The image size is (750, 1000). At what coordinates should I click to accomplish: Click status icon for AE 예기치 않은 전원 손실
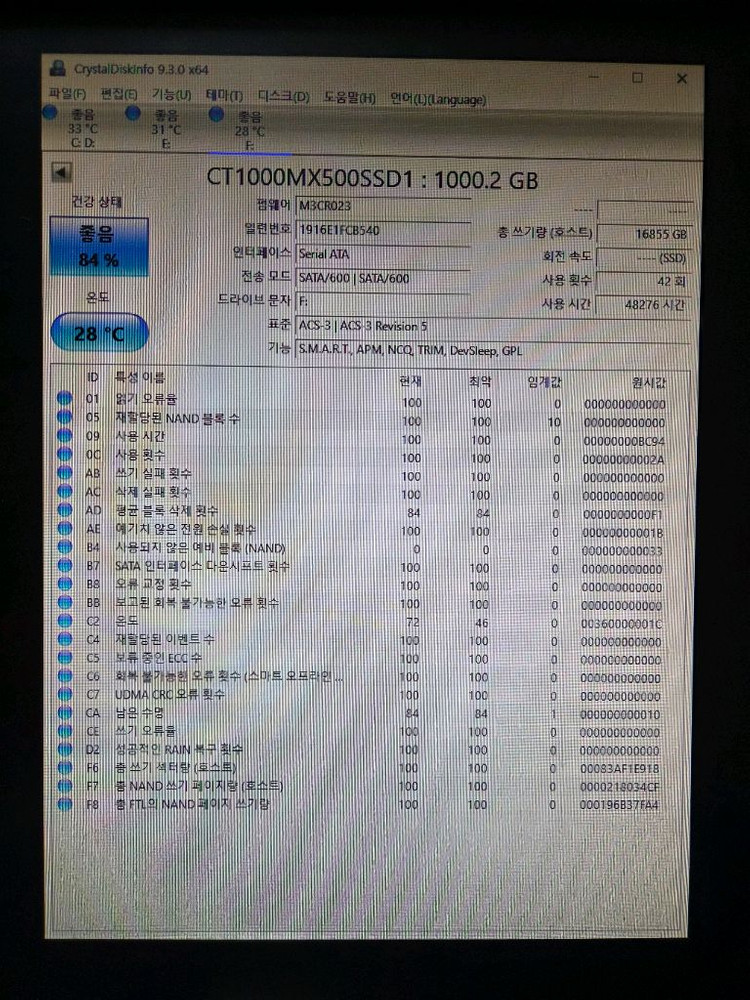[65, 528]
